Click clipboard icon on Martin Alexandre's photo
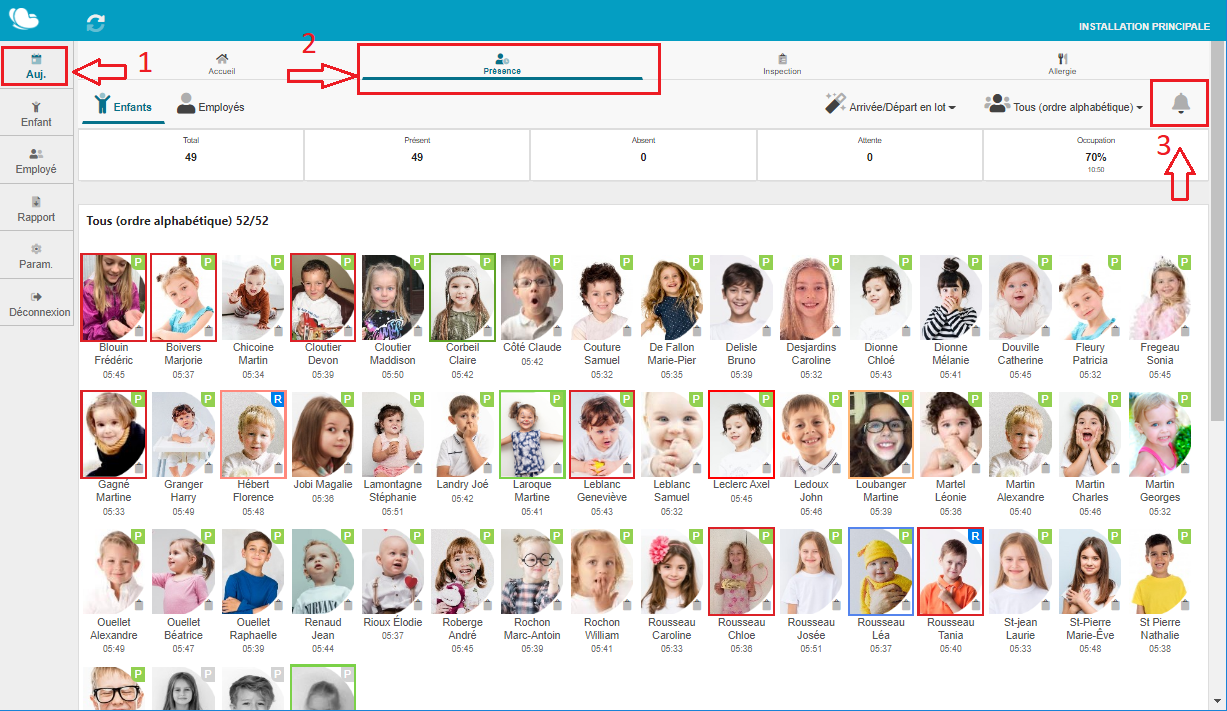The height and width of the screenshot is (711, 1227). point(1045,469)
